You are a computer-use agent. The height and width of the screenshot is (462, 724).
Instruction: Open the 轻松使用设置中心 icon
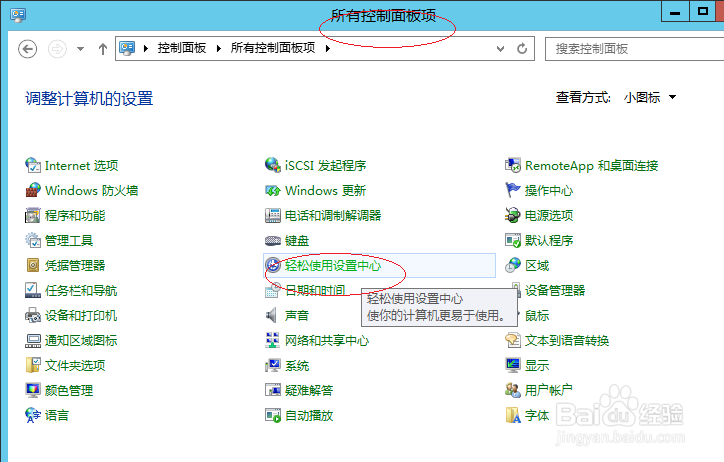[273, 265]
